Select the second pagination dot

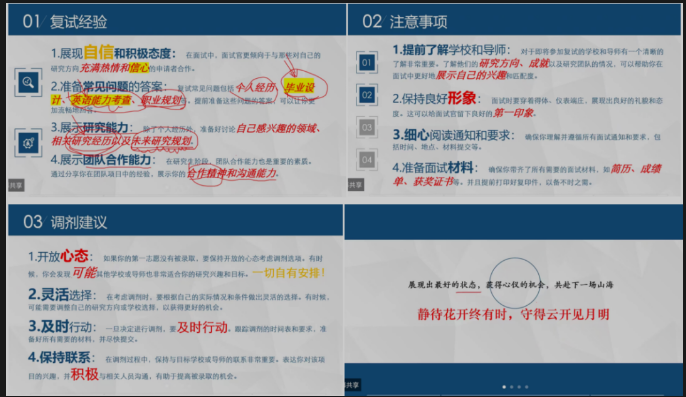511,387
